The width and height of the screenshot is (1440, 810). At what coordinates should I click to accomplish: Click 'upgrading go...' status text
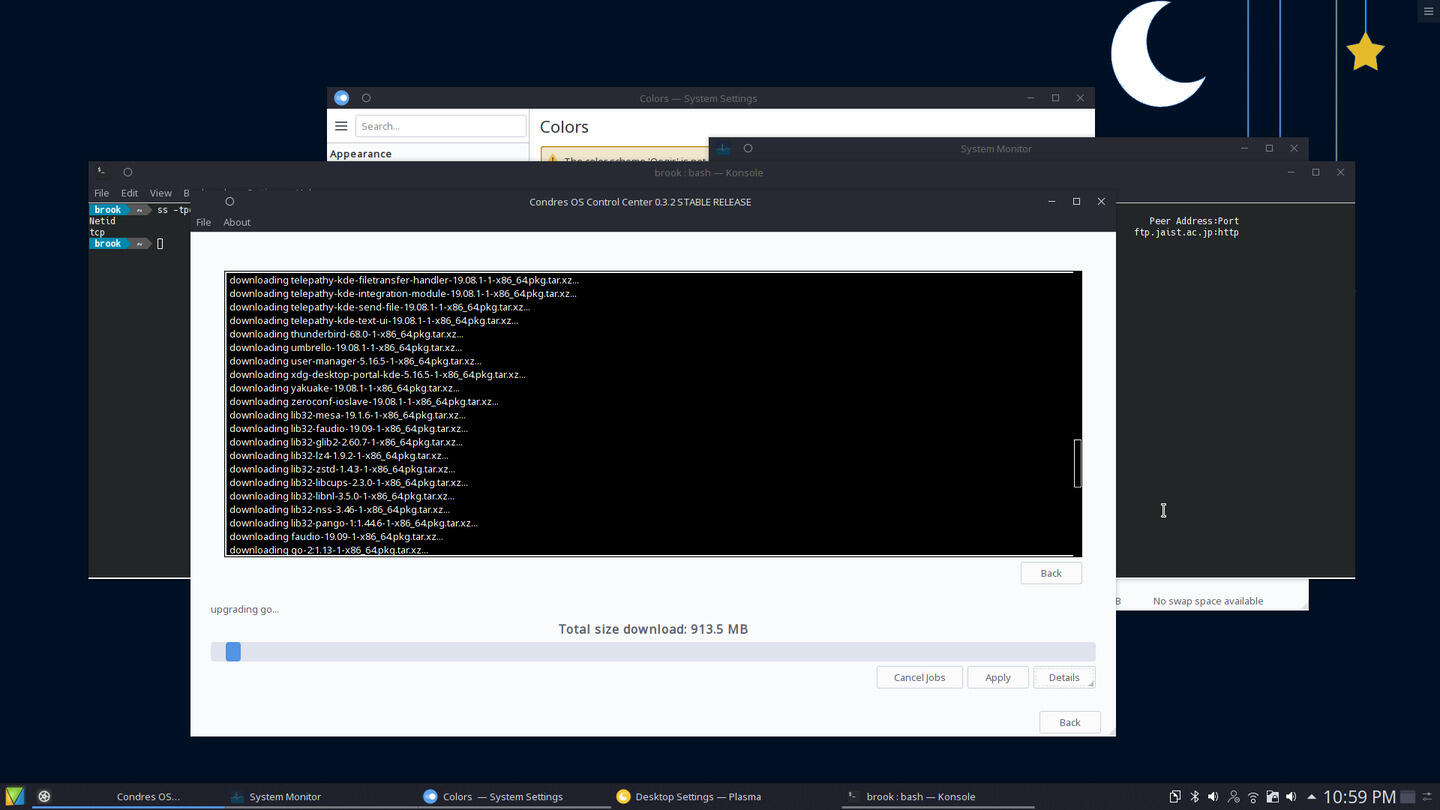tap(245, 609)
